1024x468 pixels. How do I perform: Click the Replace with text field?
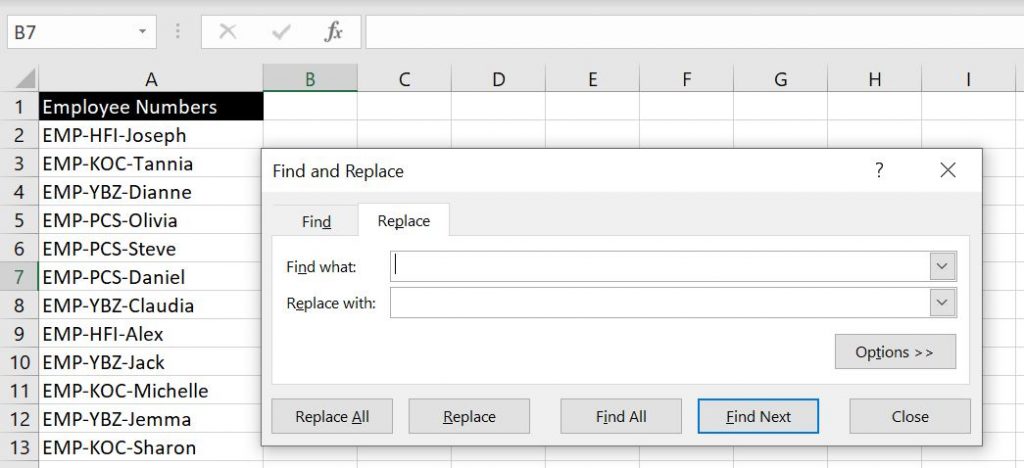(x=660, y=303)
